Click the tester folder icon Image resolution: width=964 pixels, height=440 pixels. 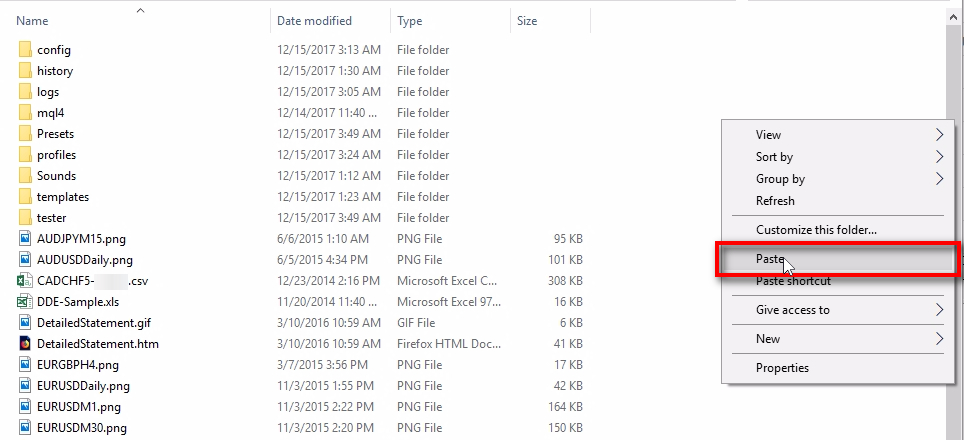[25, 218]
